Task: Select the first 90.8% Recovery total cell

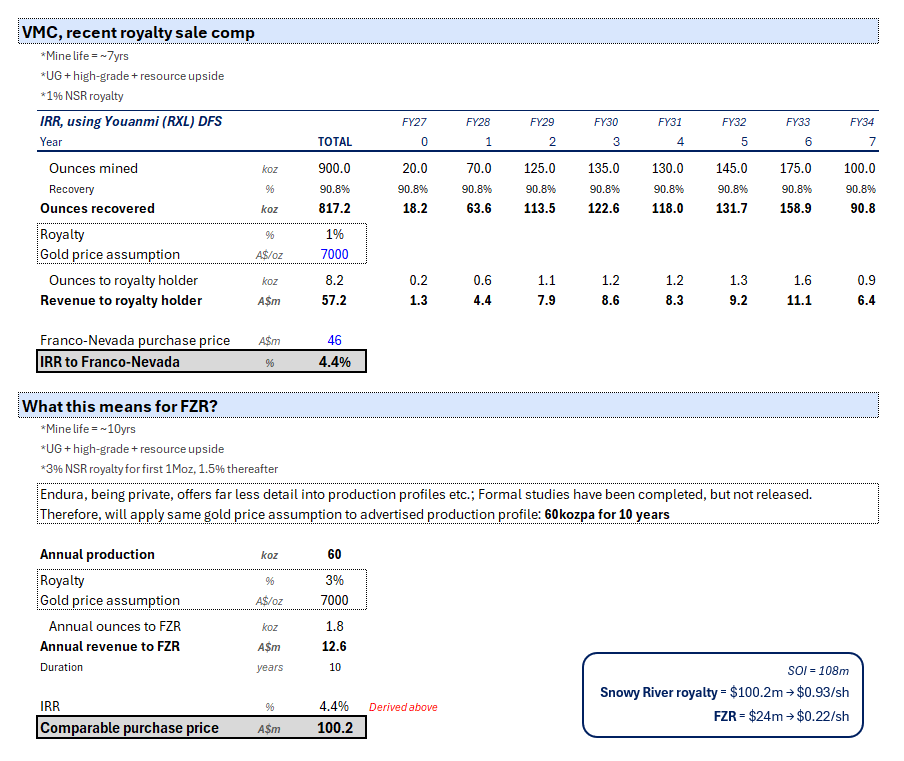Action: click(x=335, y=189)
